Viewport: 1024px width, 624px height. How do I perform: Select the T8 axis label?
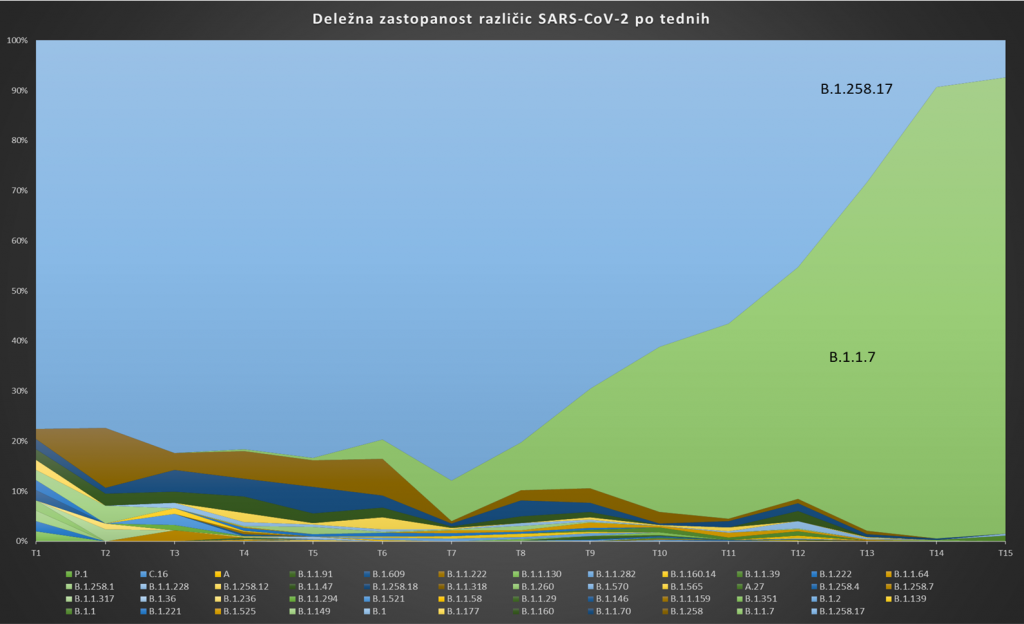pos(520,552)
